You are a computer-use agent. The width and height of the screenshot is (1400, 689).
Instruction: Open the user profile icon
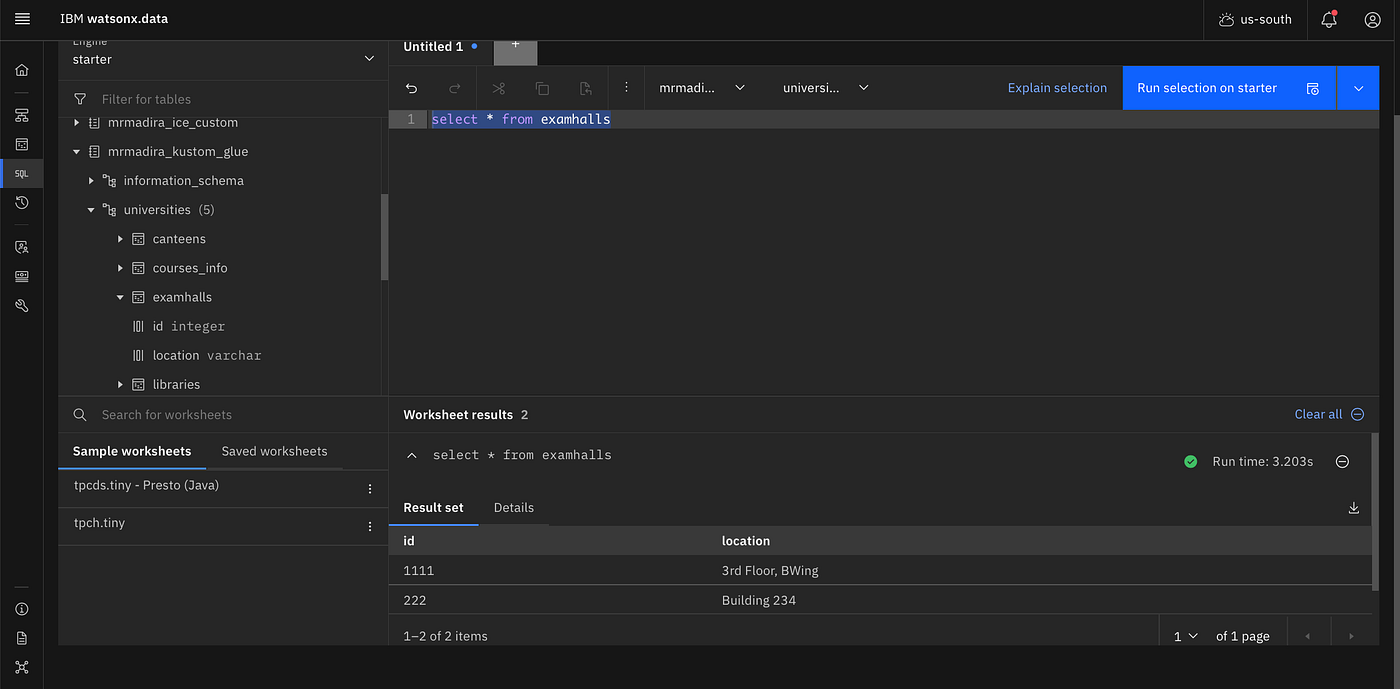[1372, 19]
